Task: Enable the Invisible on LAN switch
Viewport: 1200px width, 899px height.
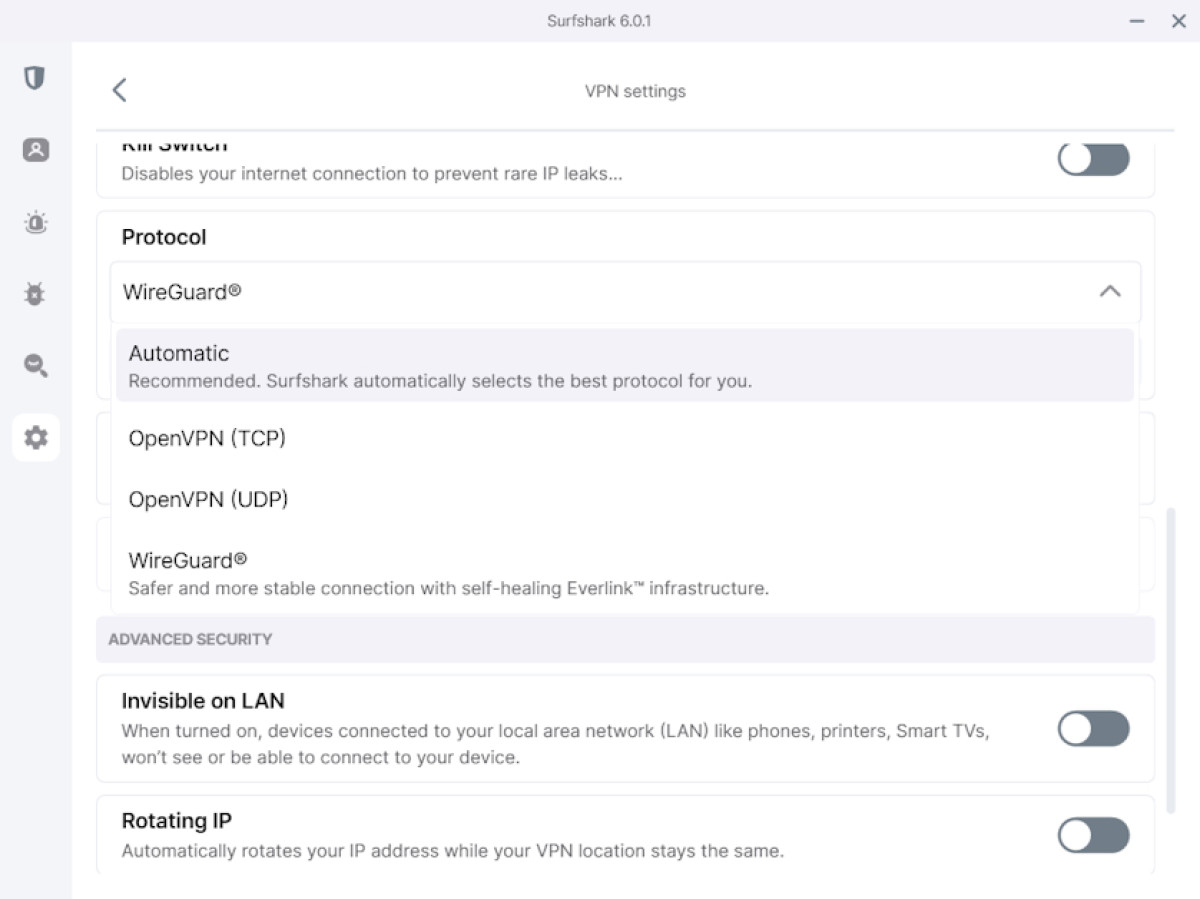Action: tap(1094, 729)
